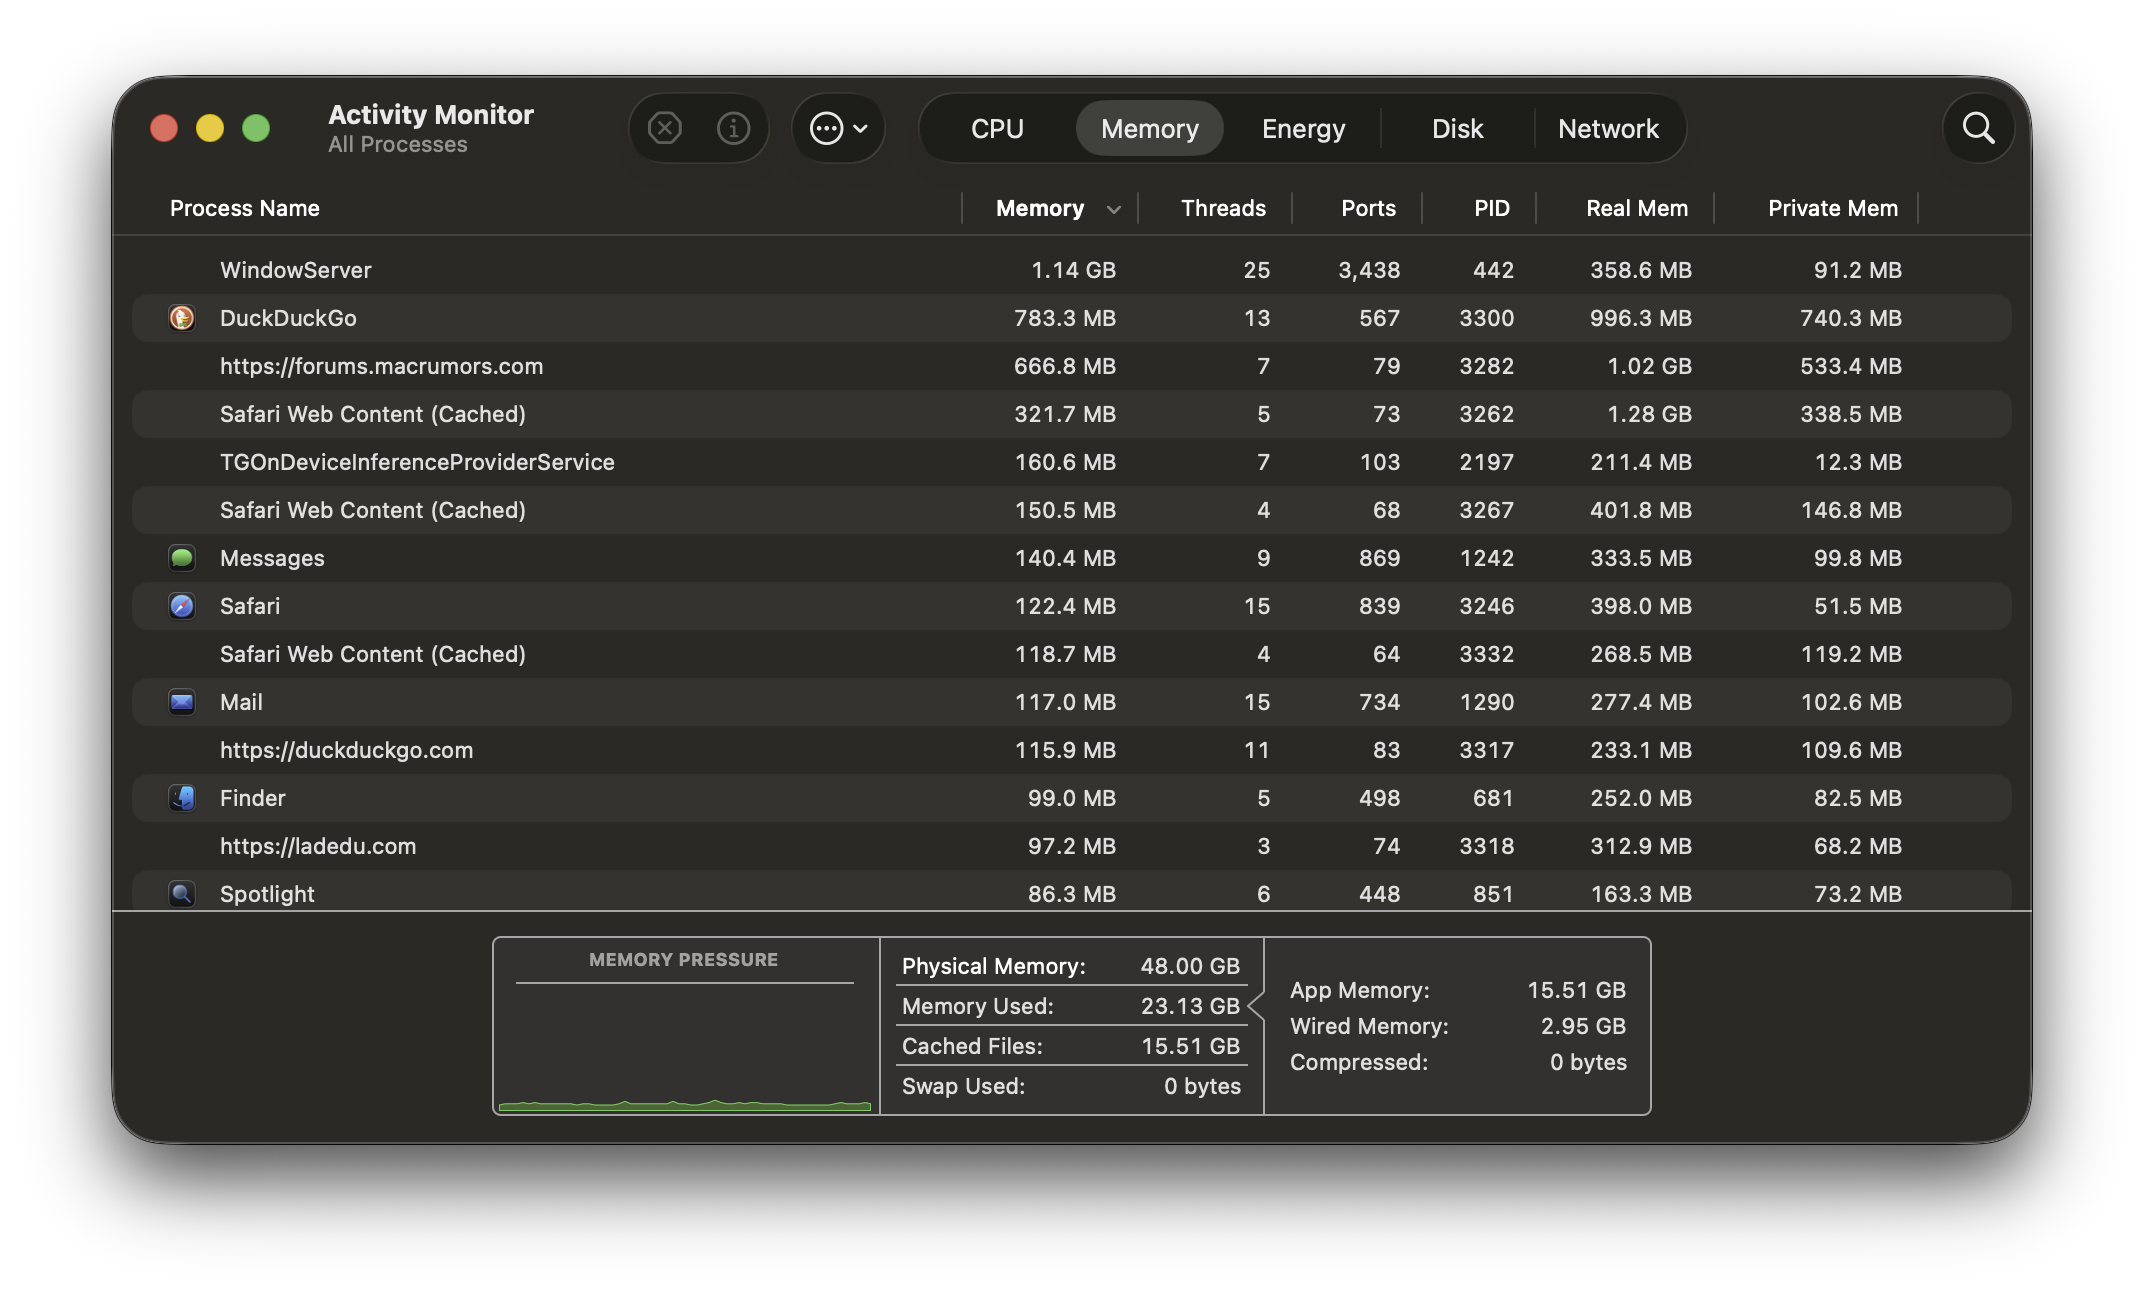Click the Messages app icon
2144x1292 pixels.
pos(182,558)
